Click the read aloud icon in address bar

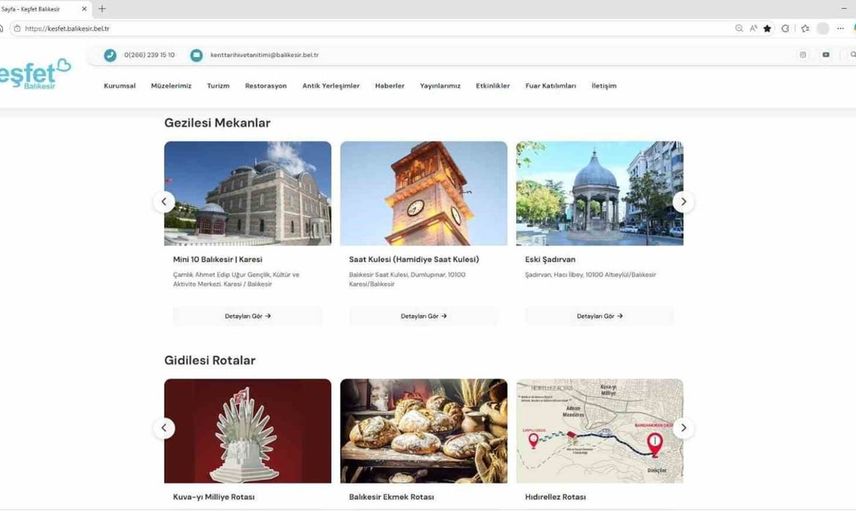tap(753, 28)
